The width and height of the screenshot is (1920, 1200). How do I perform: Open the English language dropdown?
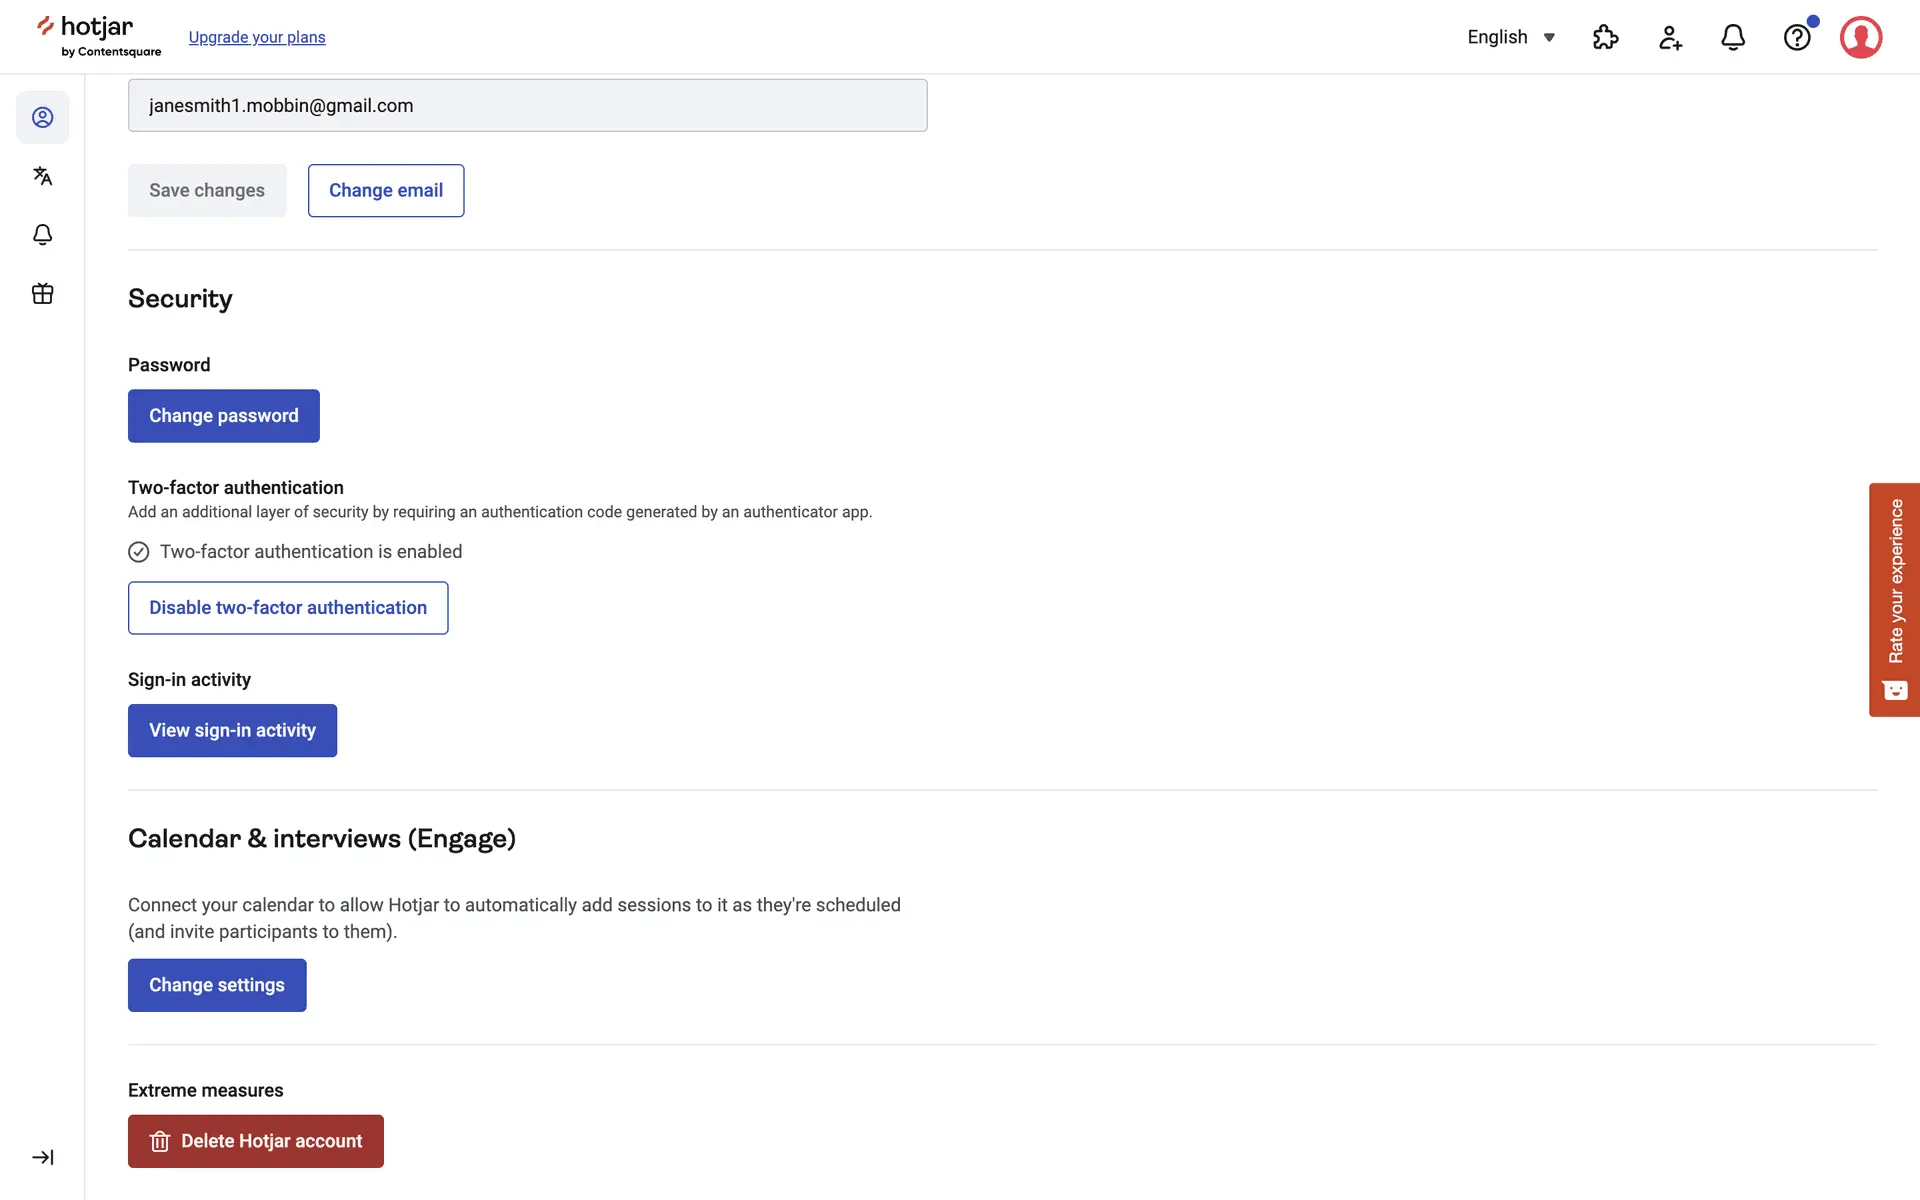[x=1497, y=37]
